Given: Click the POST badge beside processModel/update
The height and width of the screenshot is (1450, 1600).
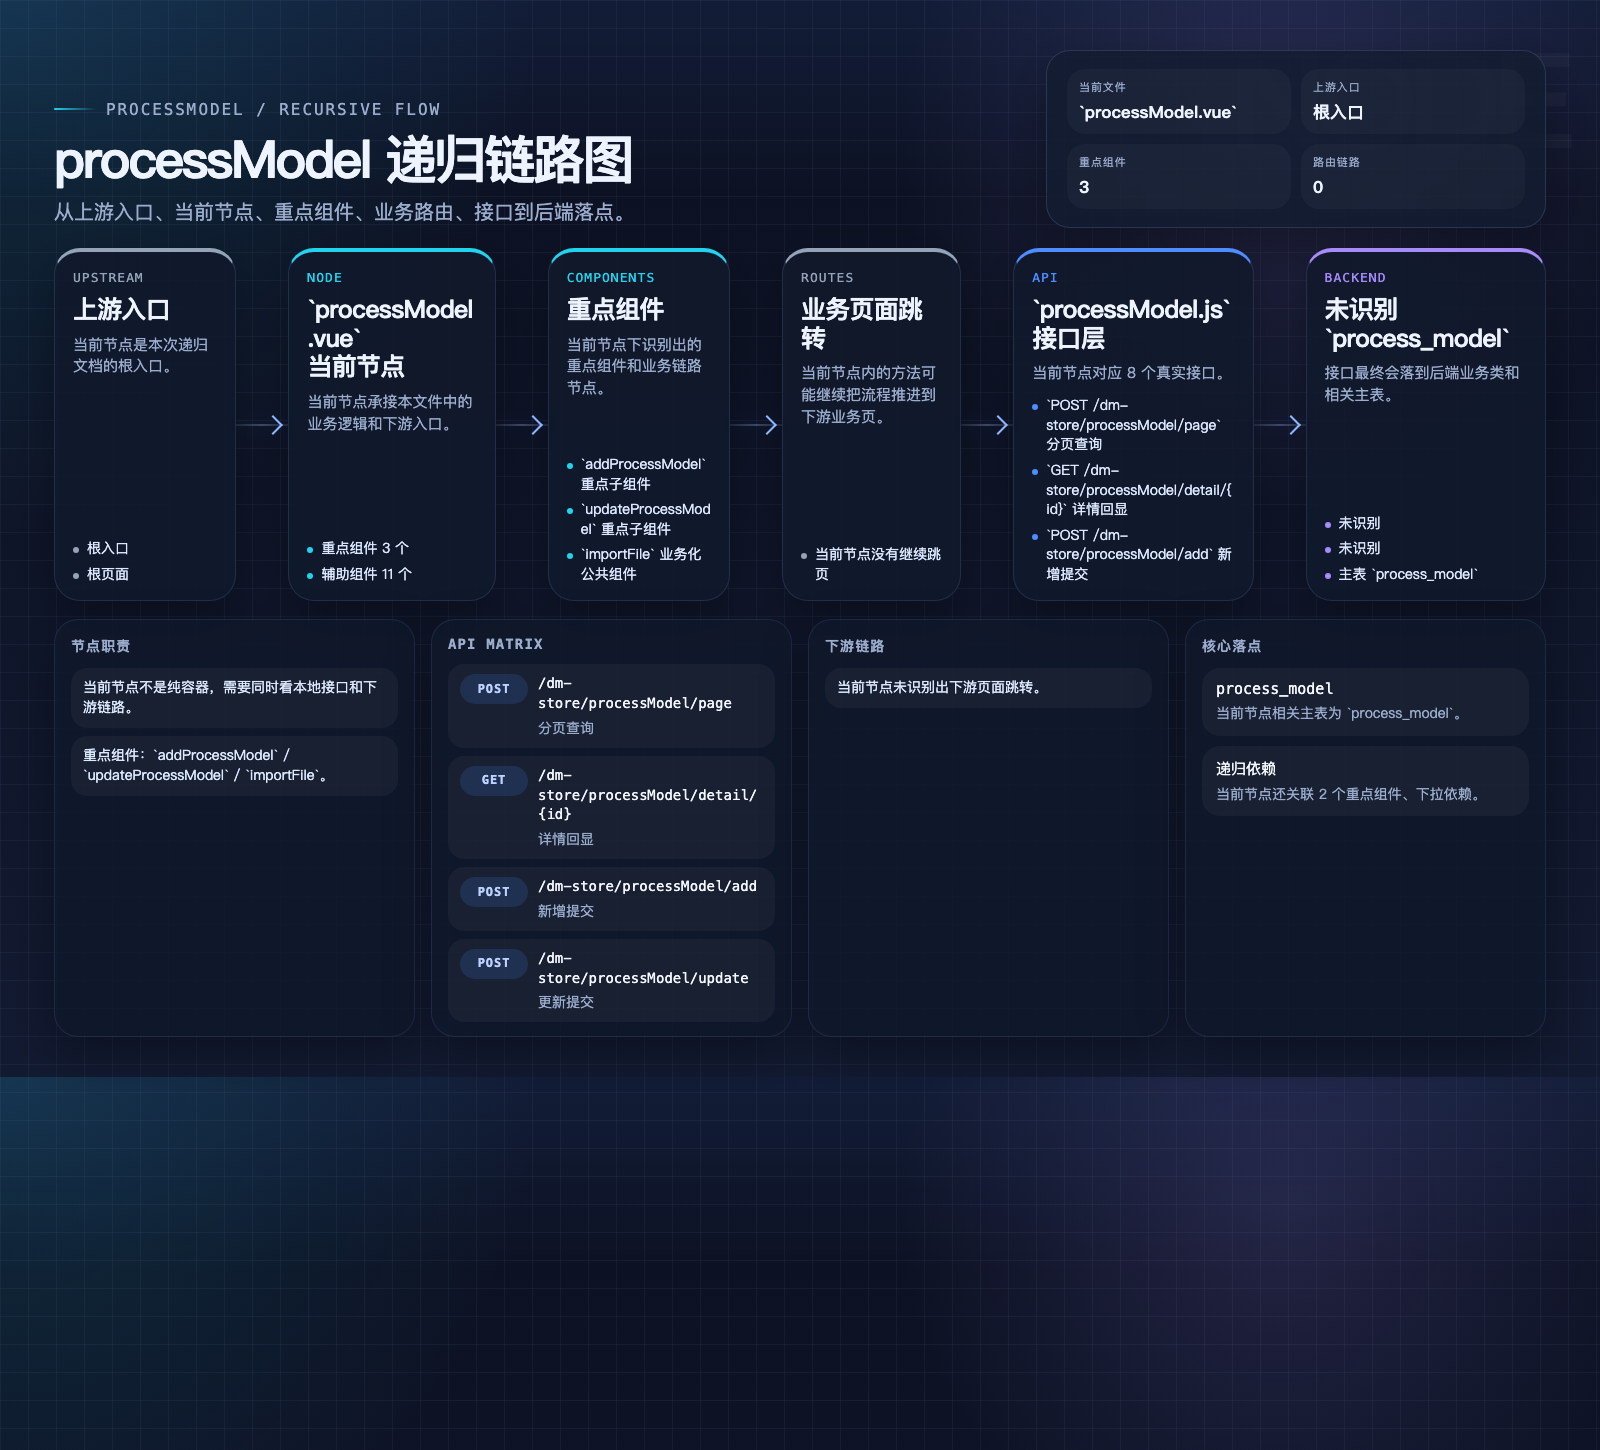Looking at the screenshot, I should pyautogui.click(x=493, y=963).
